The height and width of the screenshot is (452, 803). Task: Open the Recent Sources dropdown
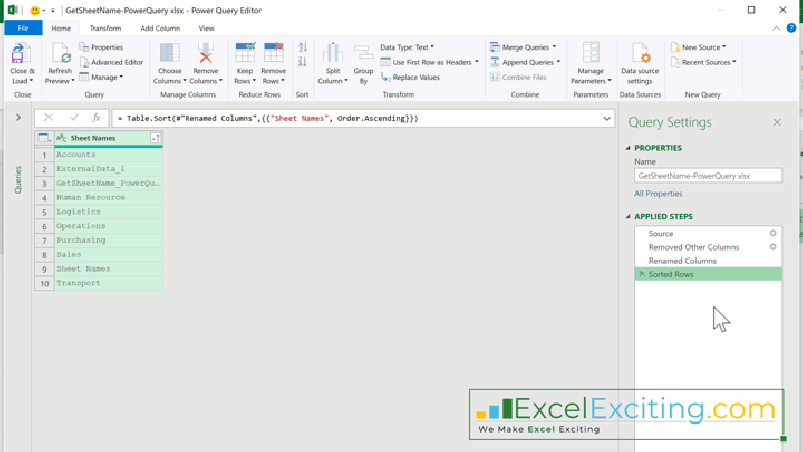tap(704, 62)
